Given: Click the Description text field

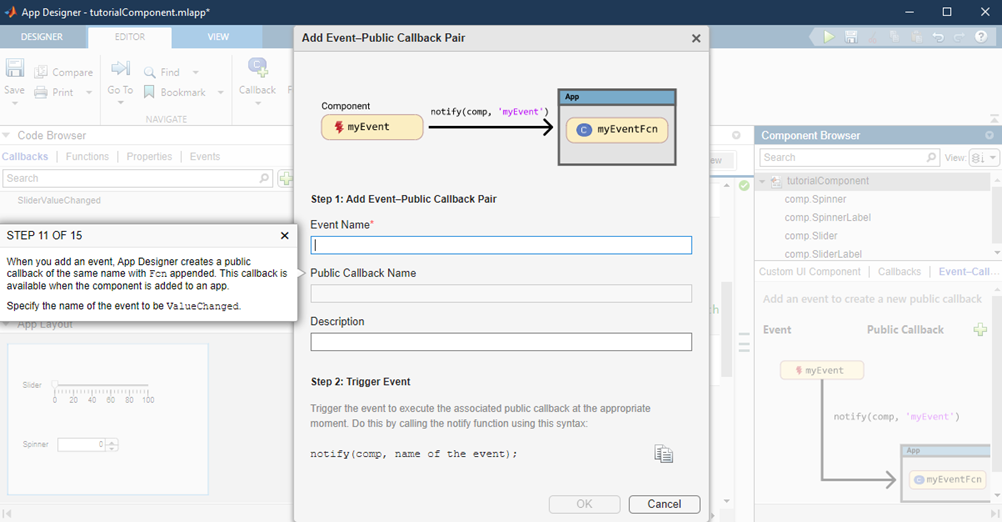Looking at the screenshot, I should (x=501, y=342).
